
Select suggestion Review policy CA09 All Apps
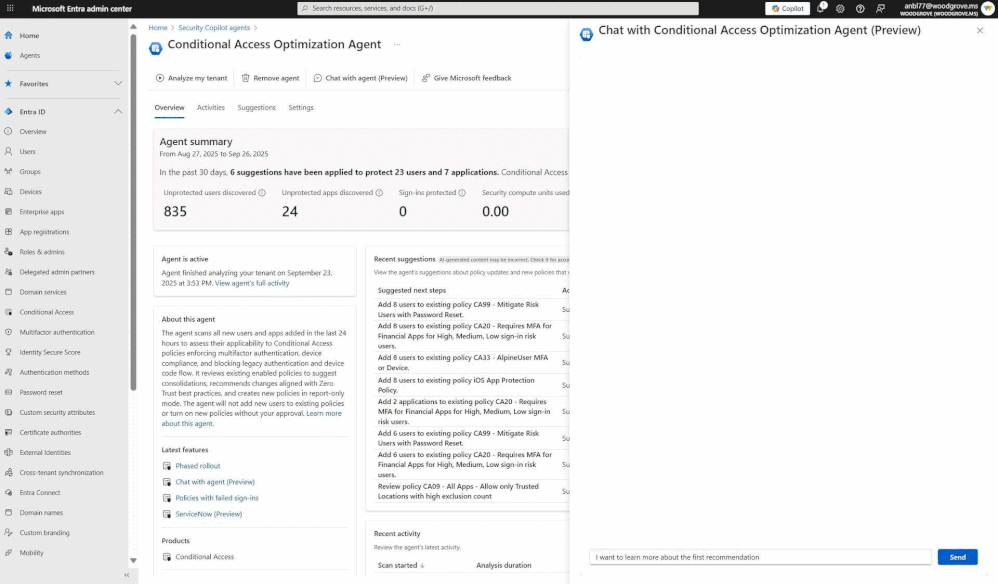[x=458, y=491]
